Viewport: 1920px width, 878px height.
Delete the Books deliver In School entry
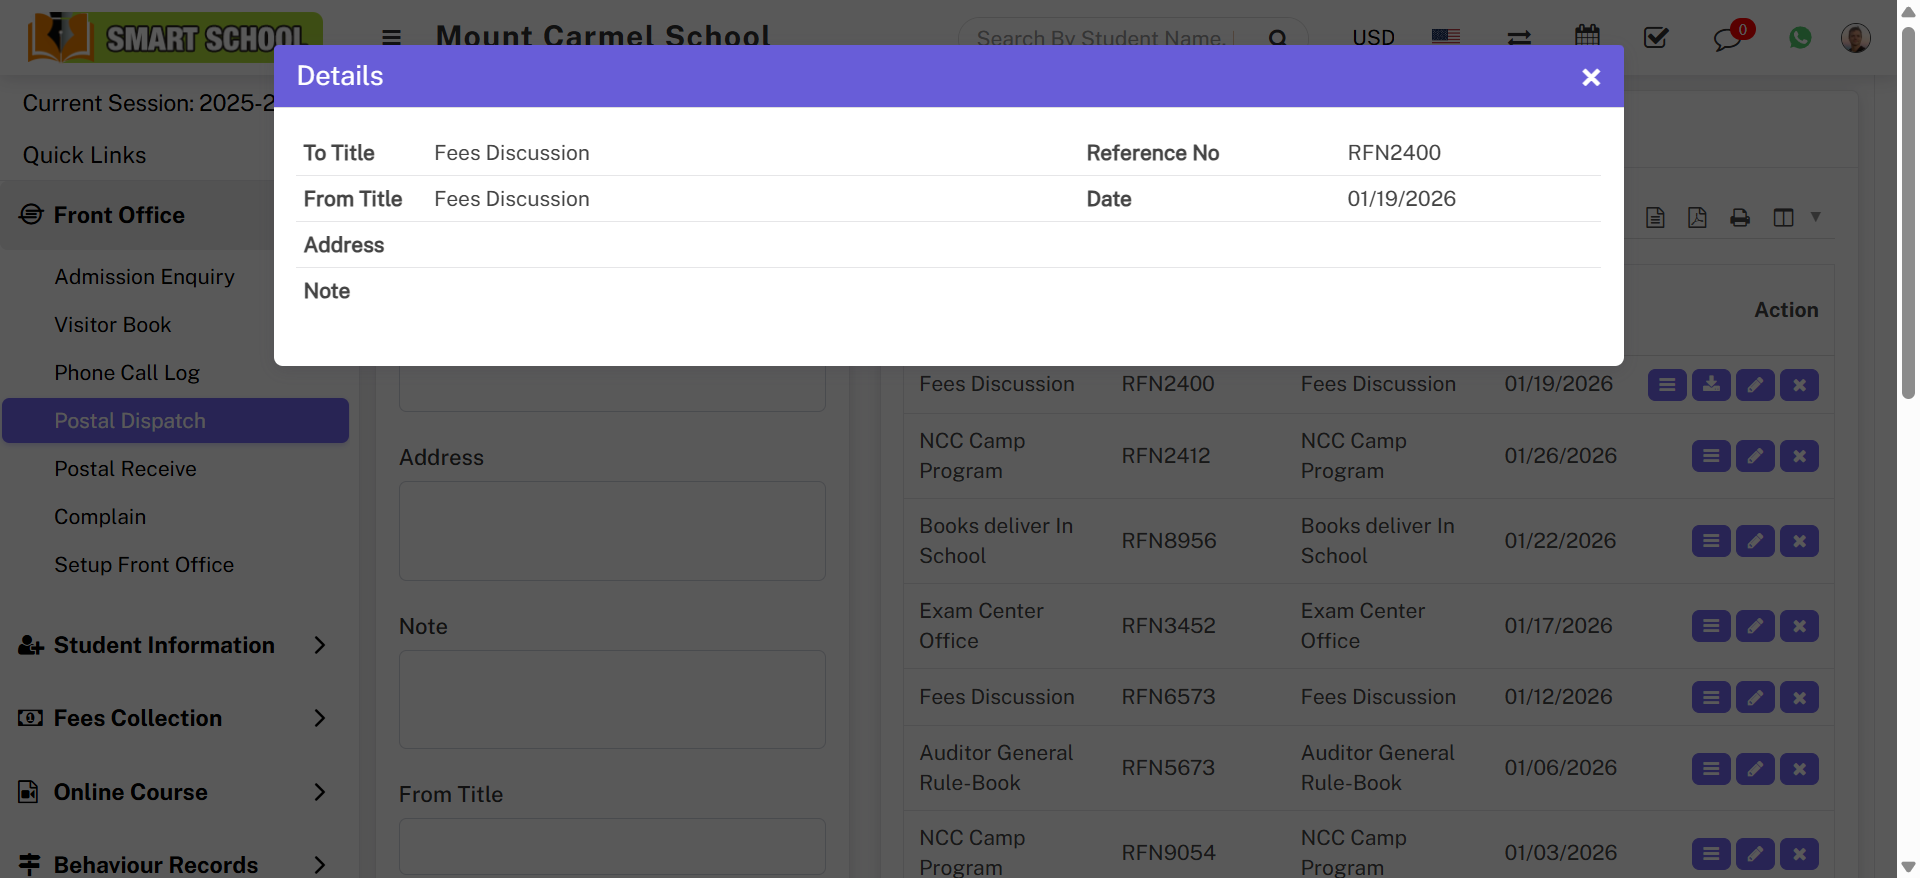coord(1799,541)
